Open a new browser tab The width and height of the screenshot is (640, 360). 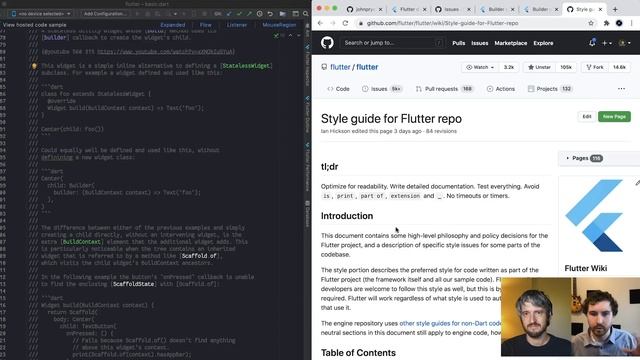(615, 9)
